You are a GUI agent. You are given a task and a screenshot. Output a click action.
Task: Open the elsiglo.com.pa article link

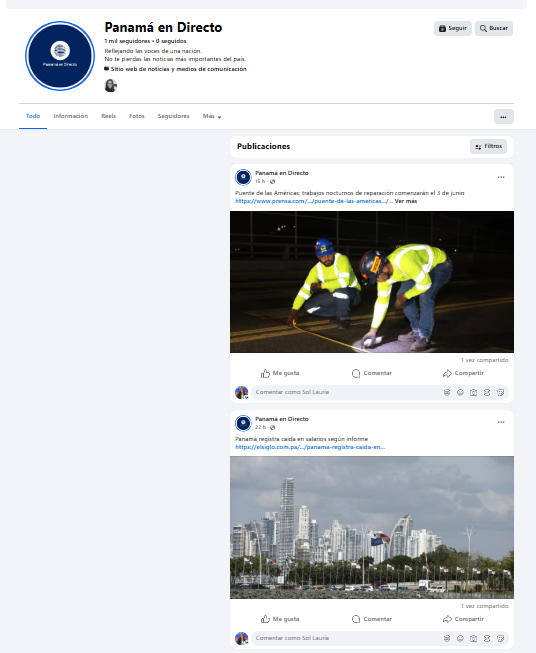(x=310, y=447)
